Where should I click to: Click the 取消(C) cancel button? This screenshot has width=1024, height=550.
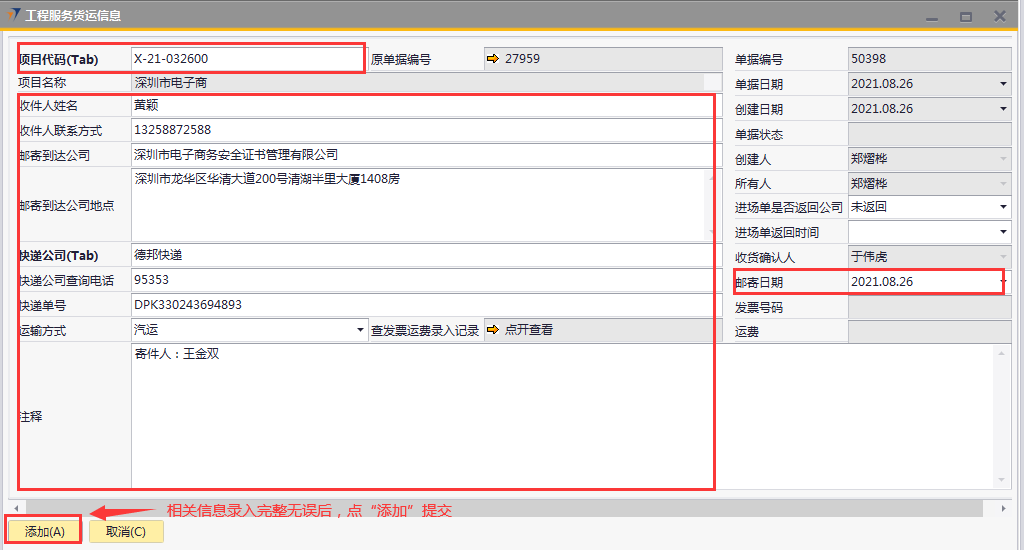click(126, 532)
